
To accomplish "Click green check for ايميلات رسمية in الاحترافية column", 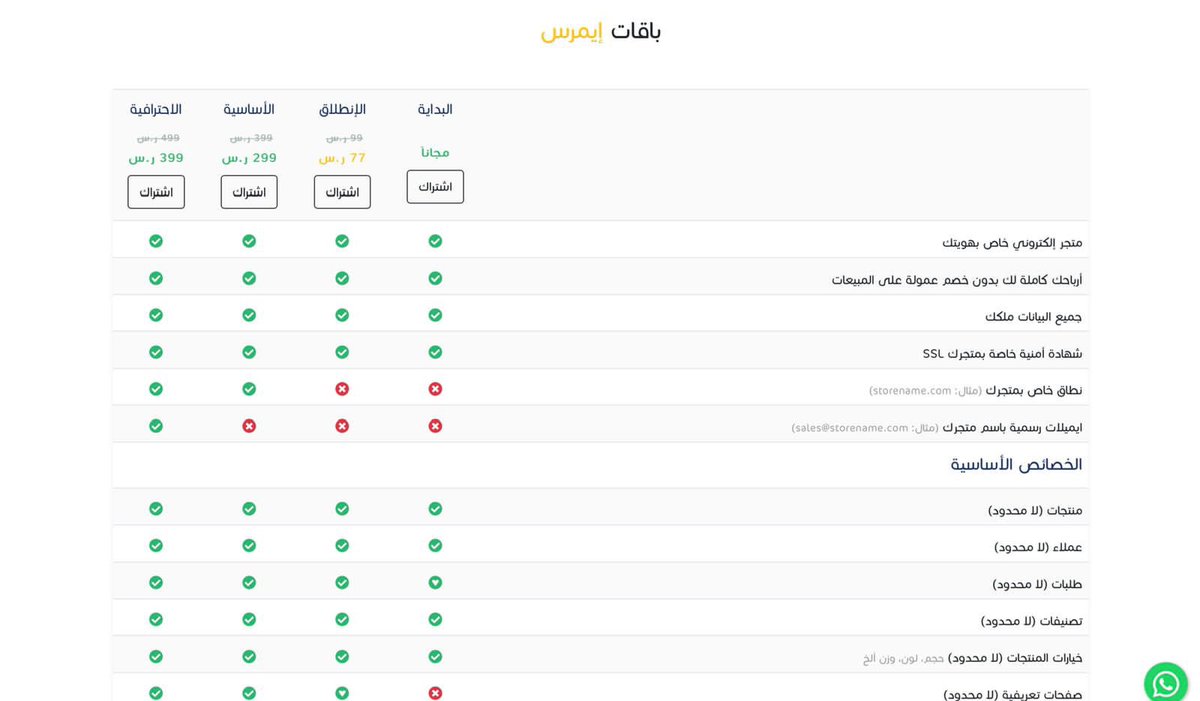I will point(156,426).
